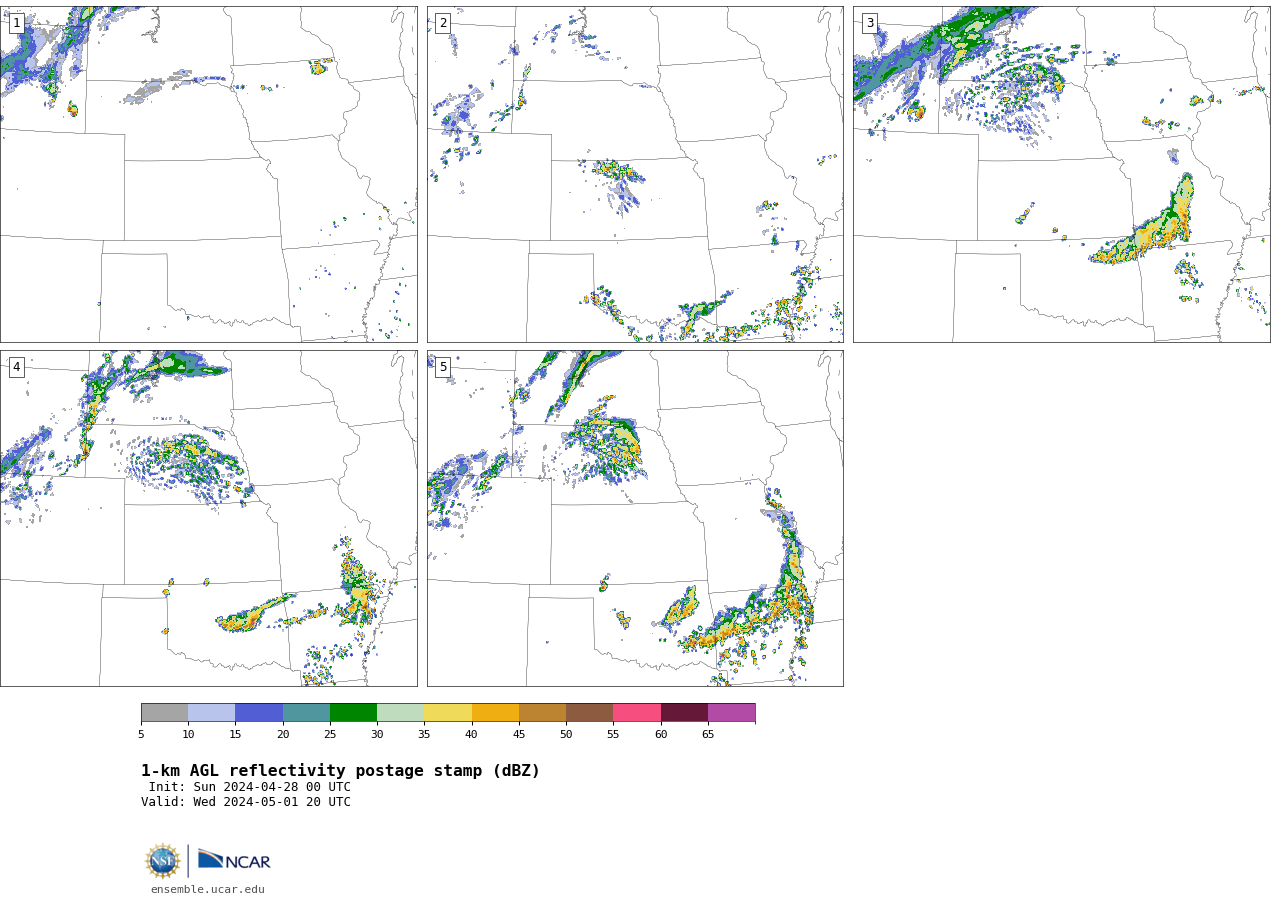Click the colorbar tick label 5
Image resolution: width=1280 pixels, height=901 pixels.
click(x=141, y=735)
